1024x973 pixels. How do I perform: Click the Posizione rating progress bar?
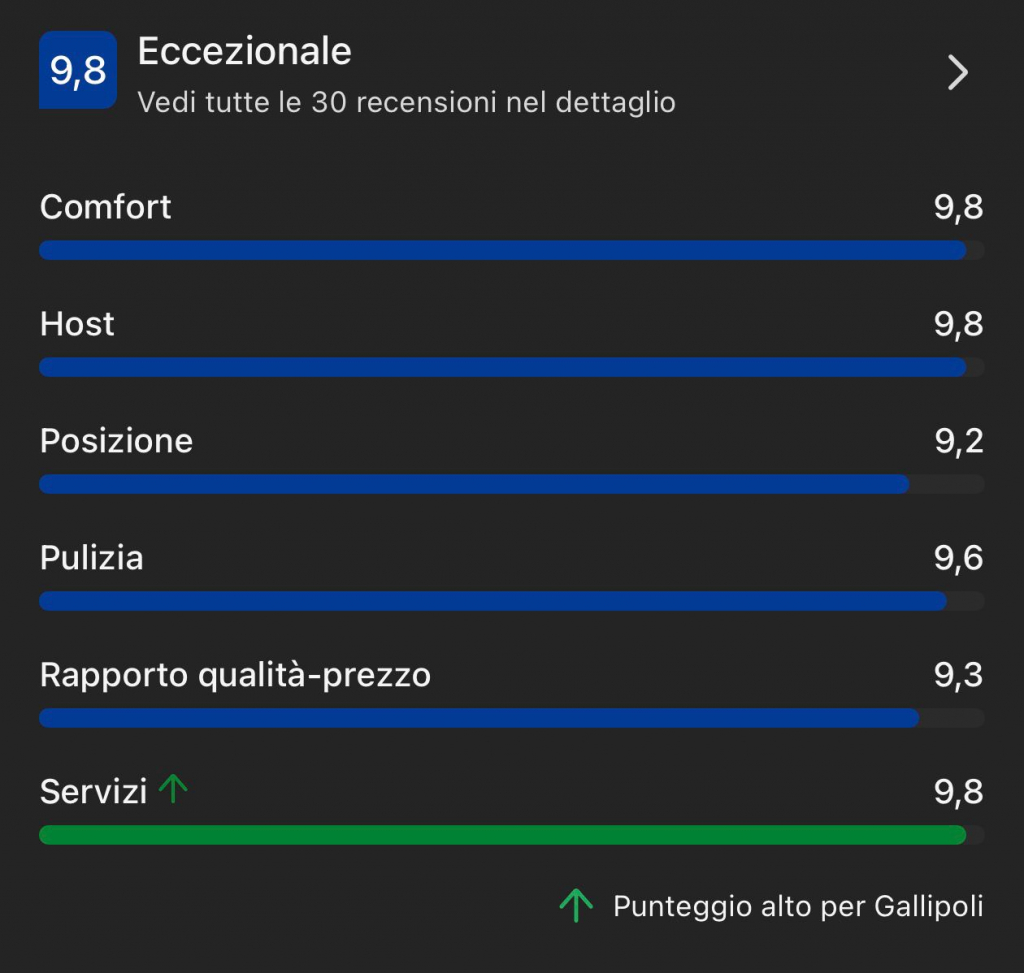(510, 484)
